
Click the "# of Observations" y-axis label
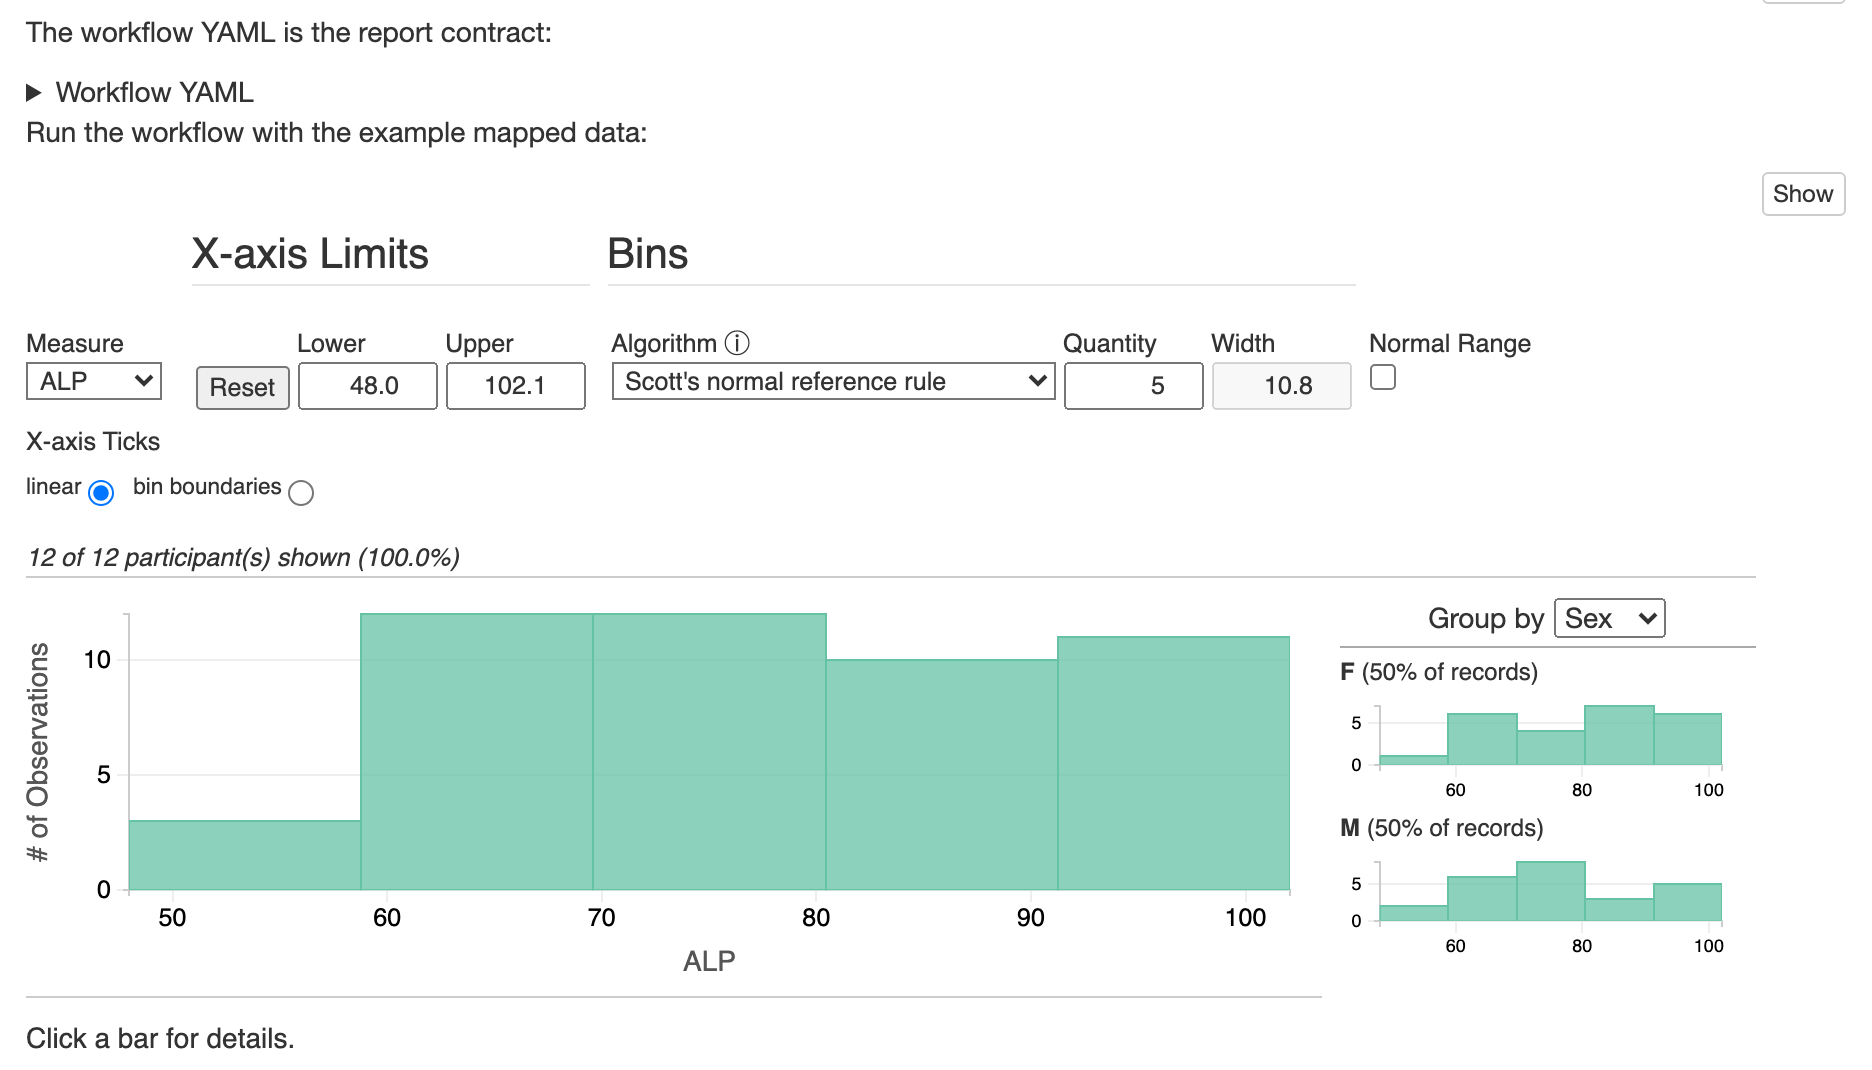pos(38,752)
